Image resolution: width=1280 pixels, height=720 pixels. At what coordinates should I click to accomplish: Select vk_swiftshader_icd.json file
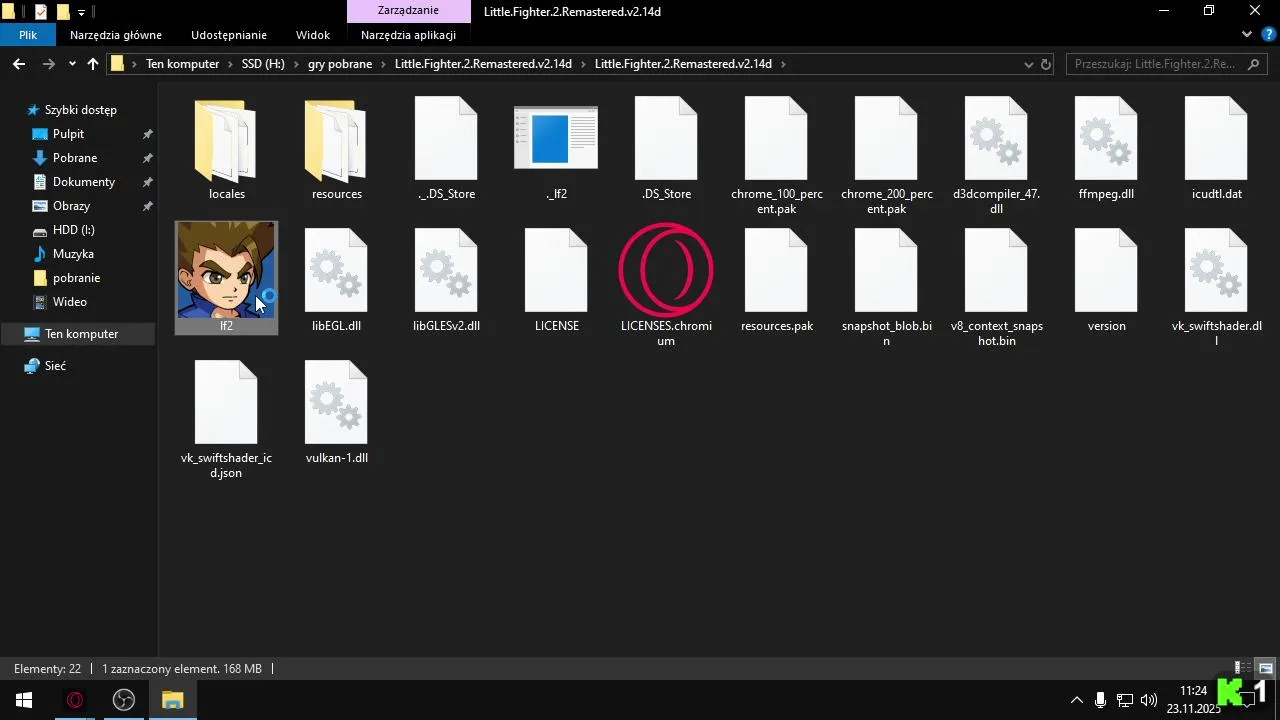[x=226, y=420]
